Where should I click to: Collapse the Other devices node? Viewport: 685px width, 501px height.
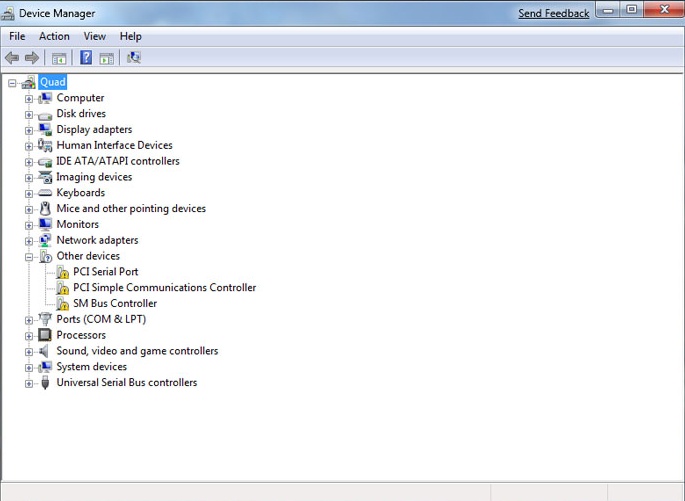coord(28,257)
